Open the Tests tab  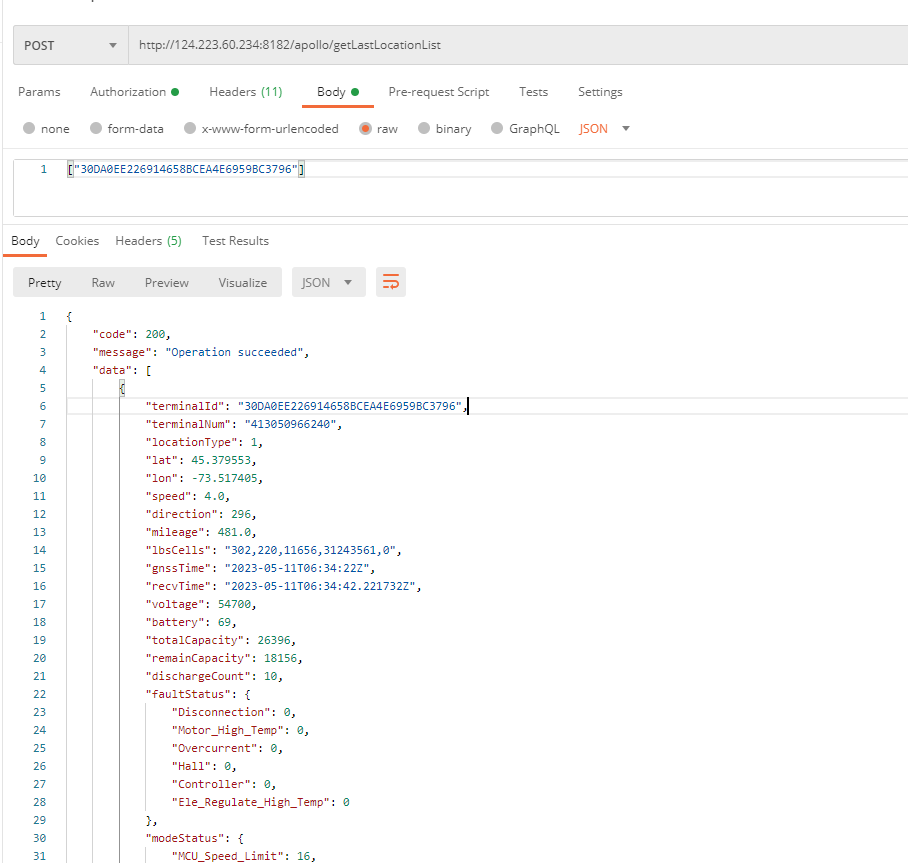533,92
